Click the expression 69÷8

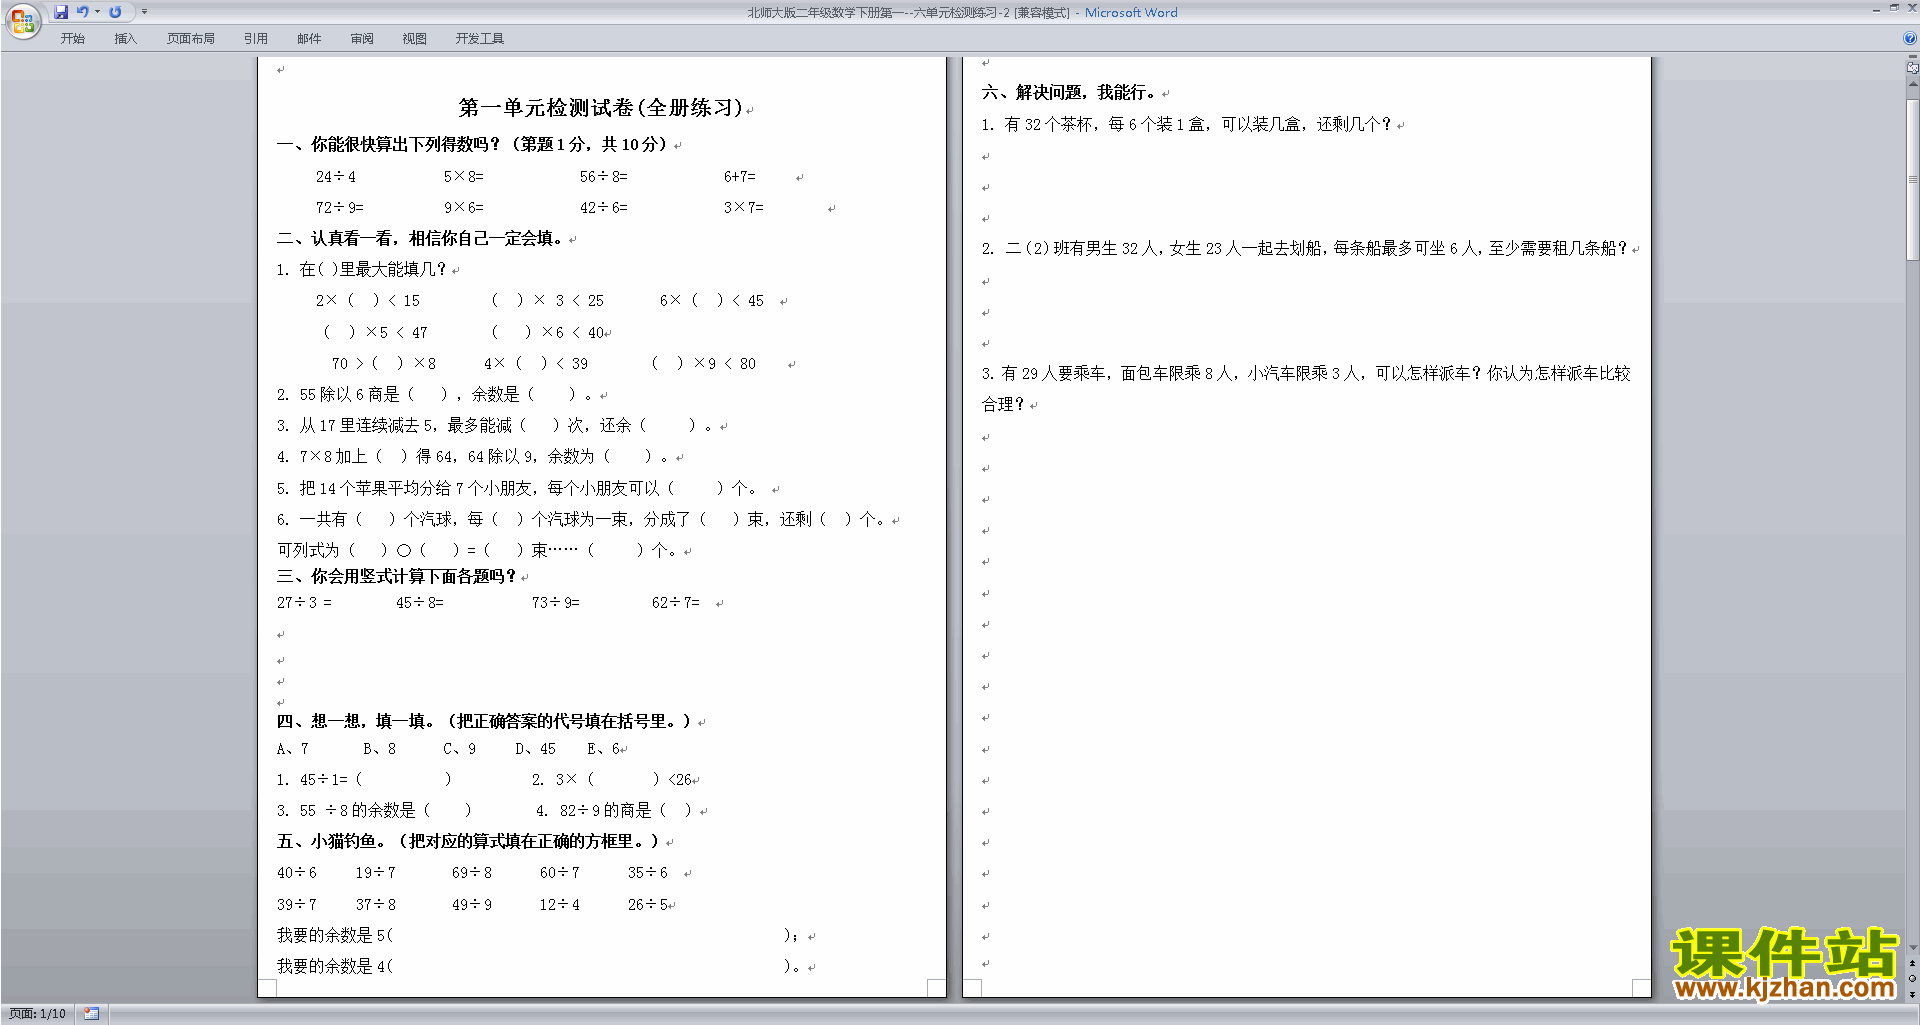point(471,873)
